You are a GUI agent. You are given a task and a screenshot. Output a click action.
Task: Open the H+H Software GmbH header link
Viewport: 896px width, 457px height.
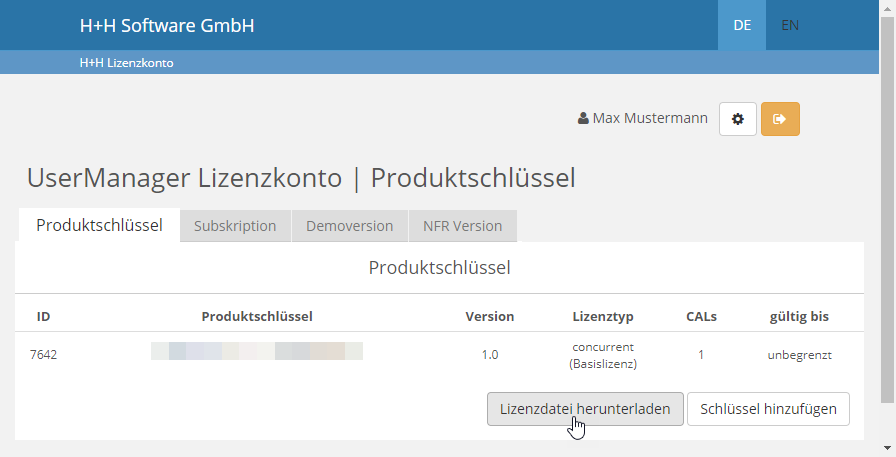[167, 26]
